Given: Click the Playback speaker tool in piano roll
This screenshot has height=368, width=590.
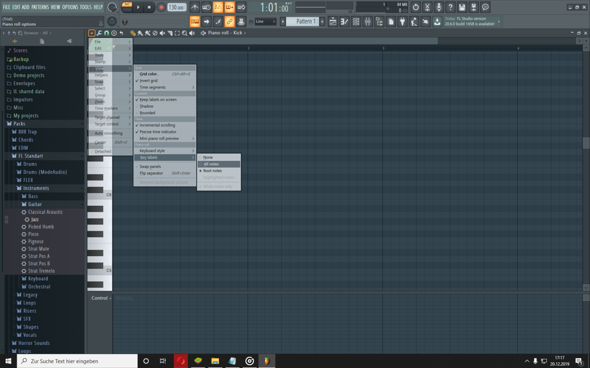Looking at the screenshot, I should pyautogui.click(x=192, y=33).
